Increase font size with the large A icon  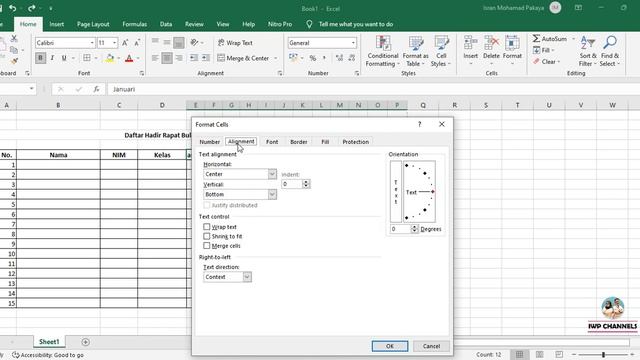pos(125,42)
